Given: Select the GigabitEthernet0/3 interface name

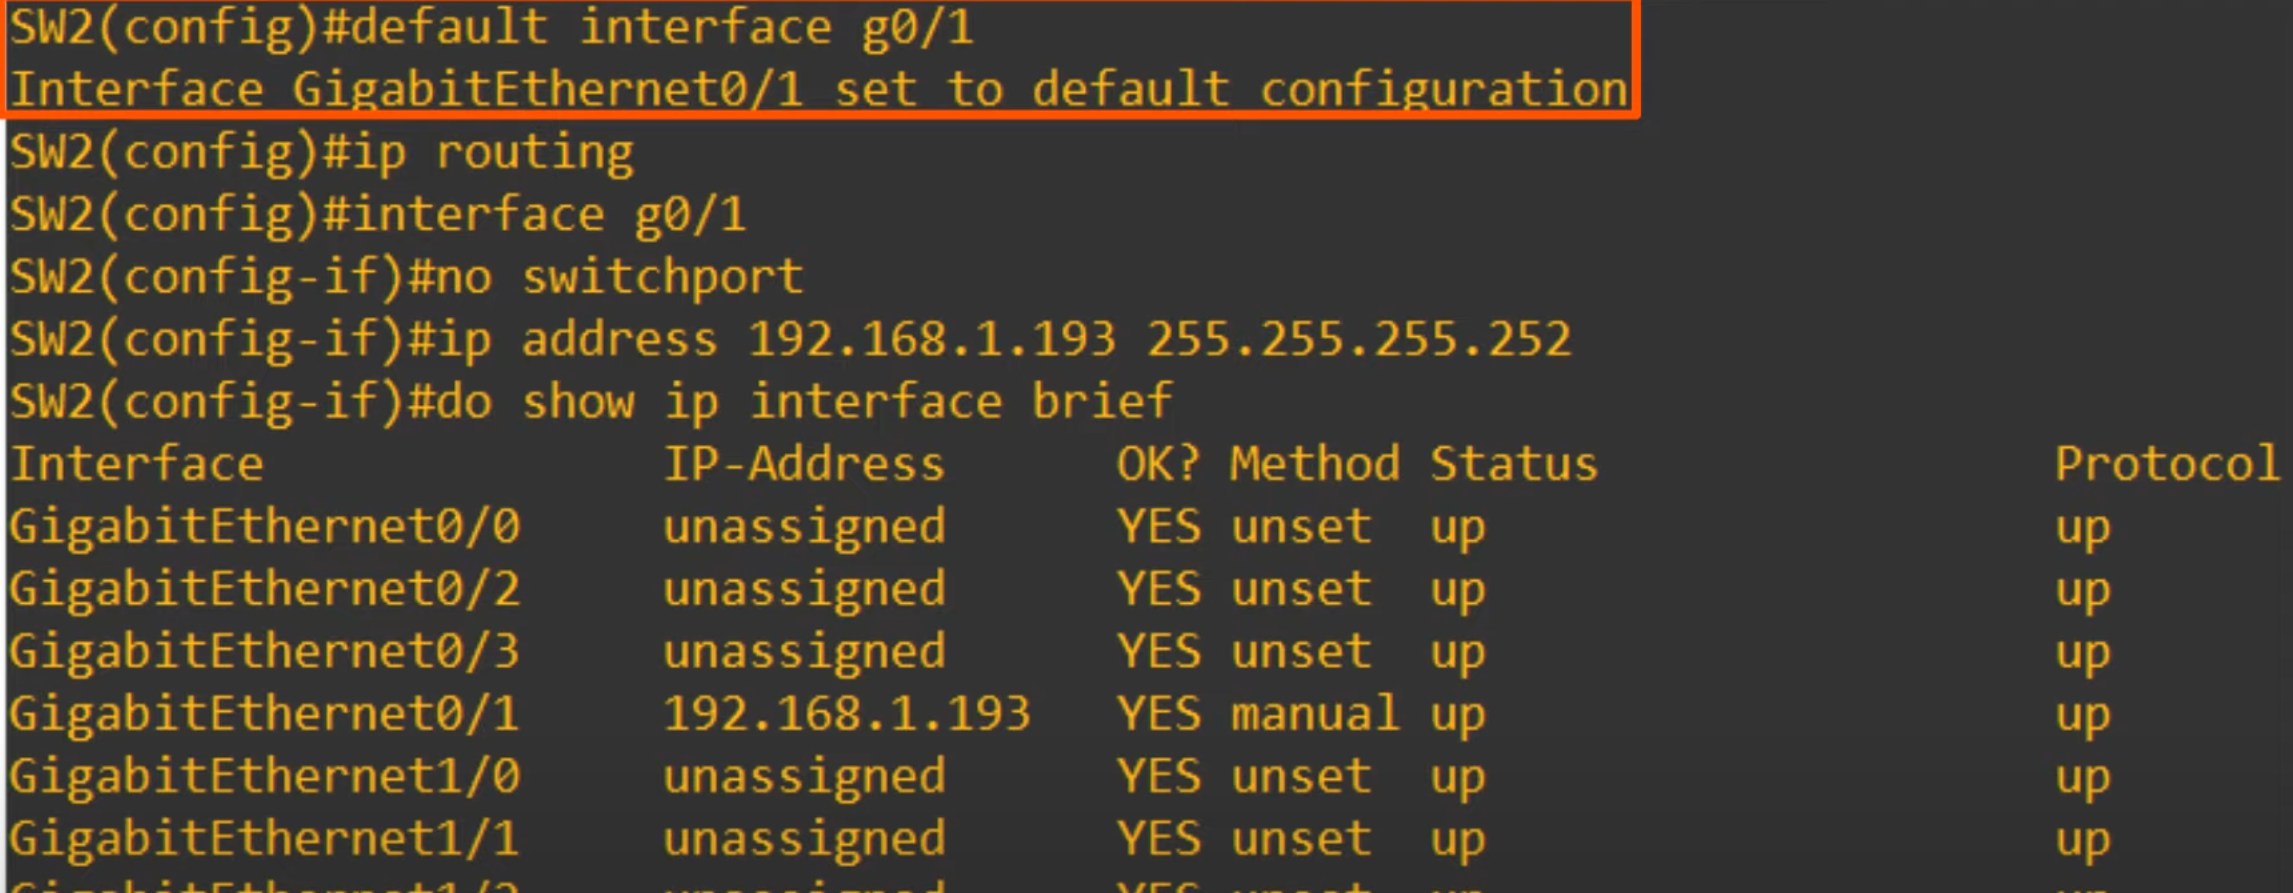Looking at the screenshot, I should pyautogui.click(x=265, y=652).
